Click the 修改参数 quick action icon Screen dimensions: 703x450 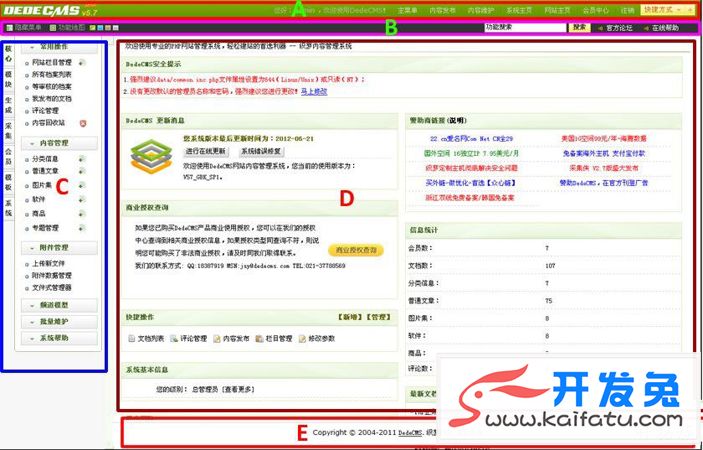click(302, 338)
